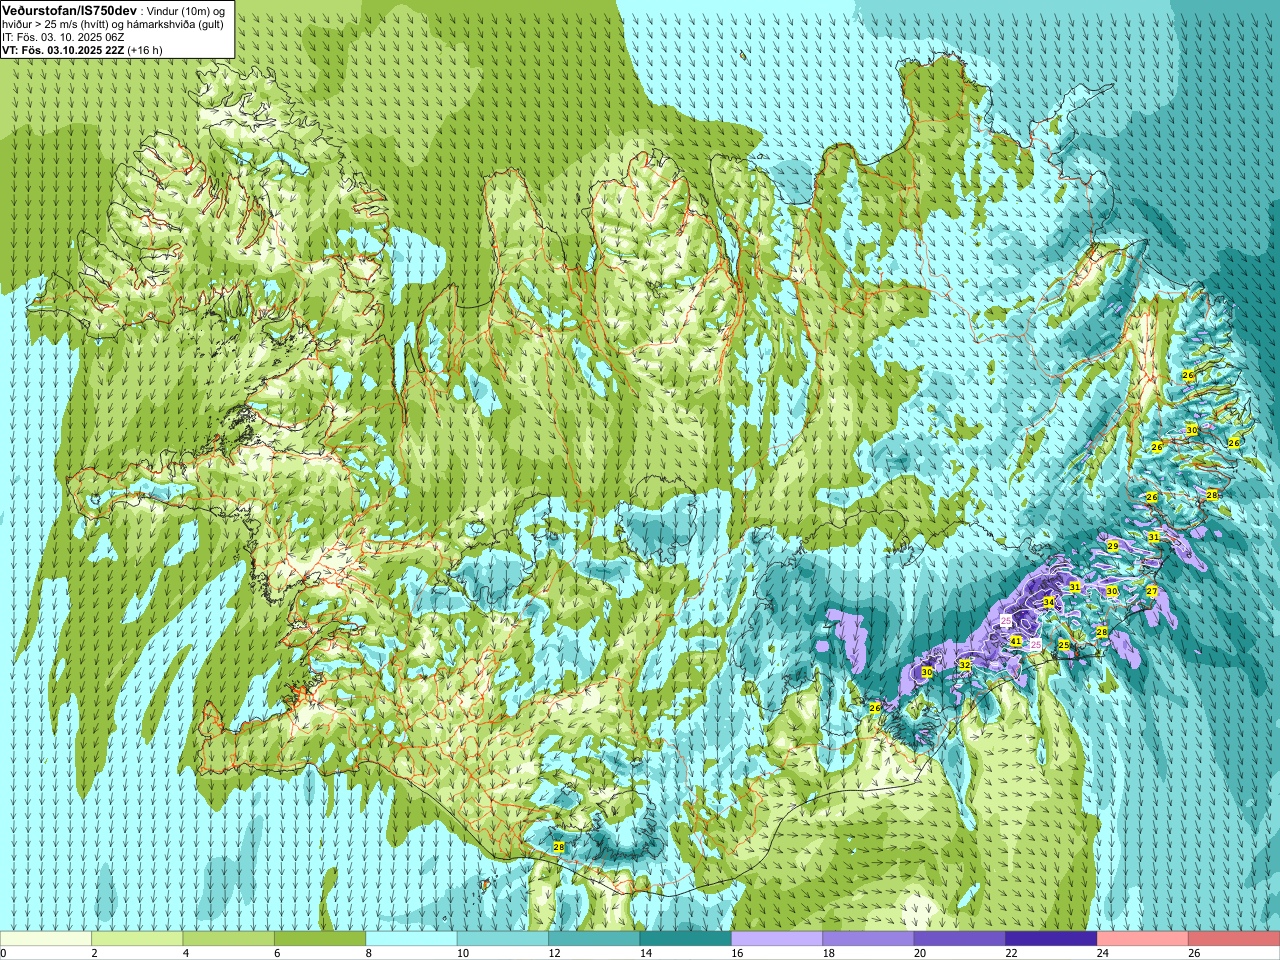The image size is (1280, 960).
Task: Click the 4–6 m/s green legend swatch
Action: click(x=228, y=939)
